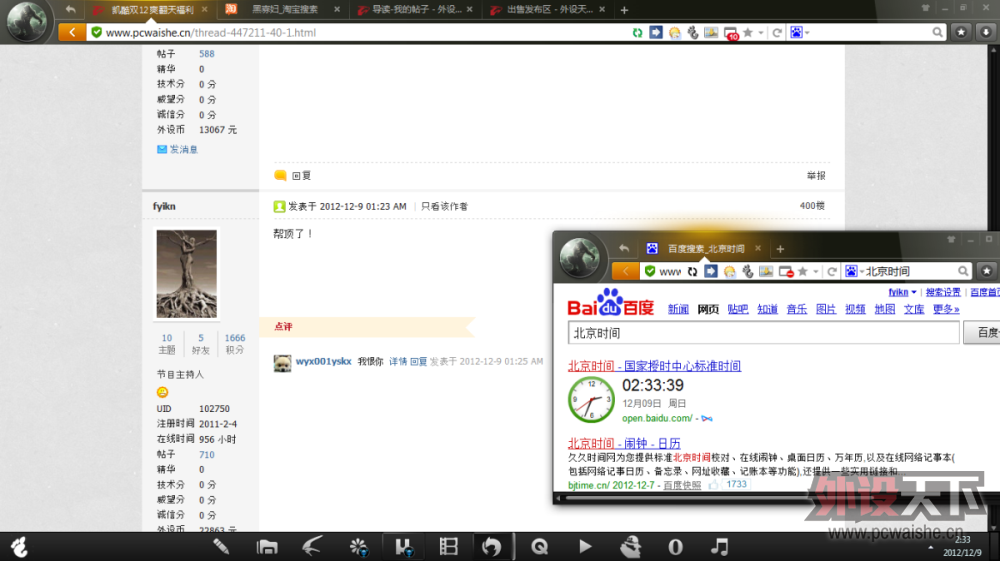
Task: Click the undo arrow icon left of the main tabs
Action: 70,10
